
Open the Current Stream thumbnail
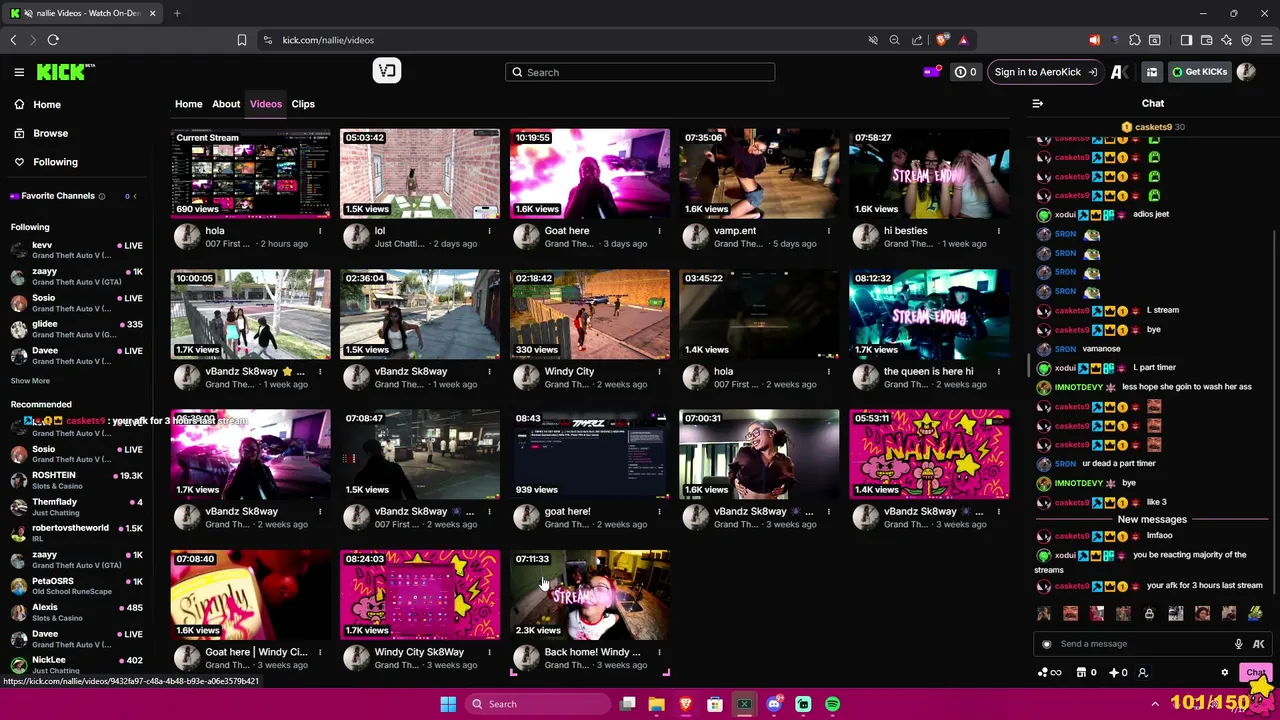pyautogui.click(x=250, y=173)
